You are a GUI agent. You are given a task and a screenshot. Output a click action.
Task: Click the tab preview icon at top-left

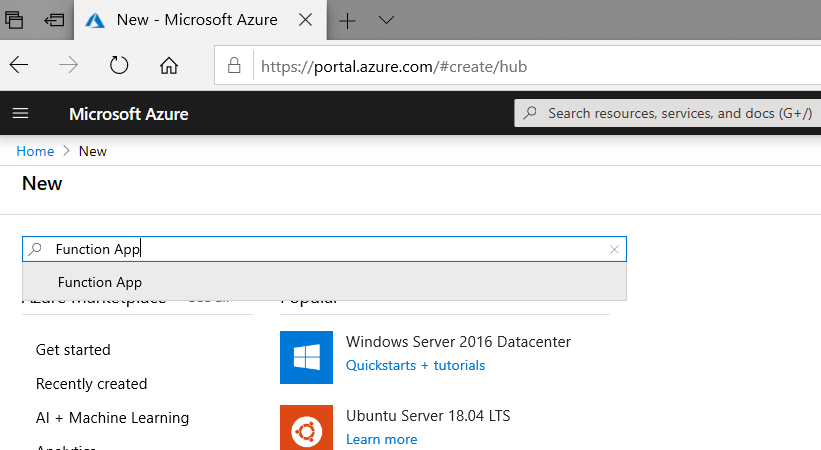click(14, 20)
